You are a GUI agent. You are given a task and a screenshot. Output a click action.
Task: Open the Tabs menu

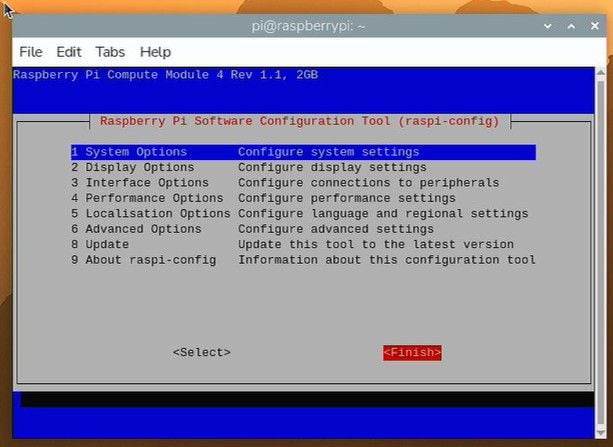pyautogui.click(x=110, y=52)
